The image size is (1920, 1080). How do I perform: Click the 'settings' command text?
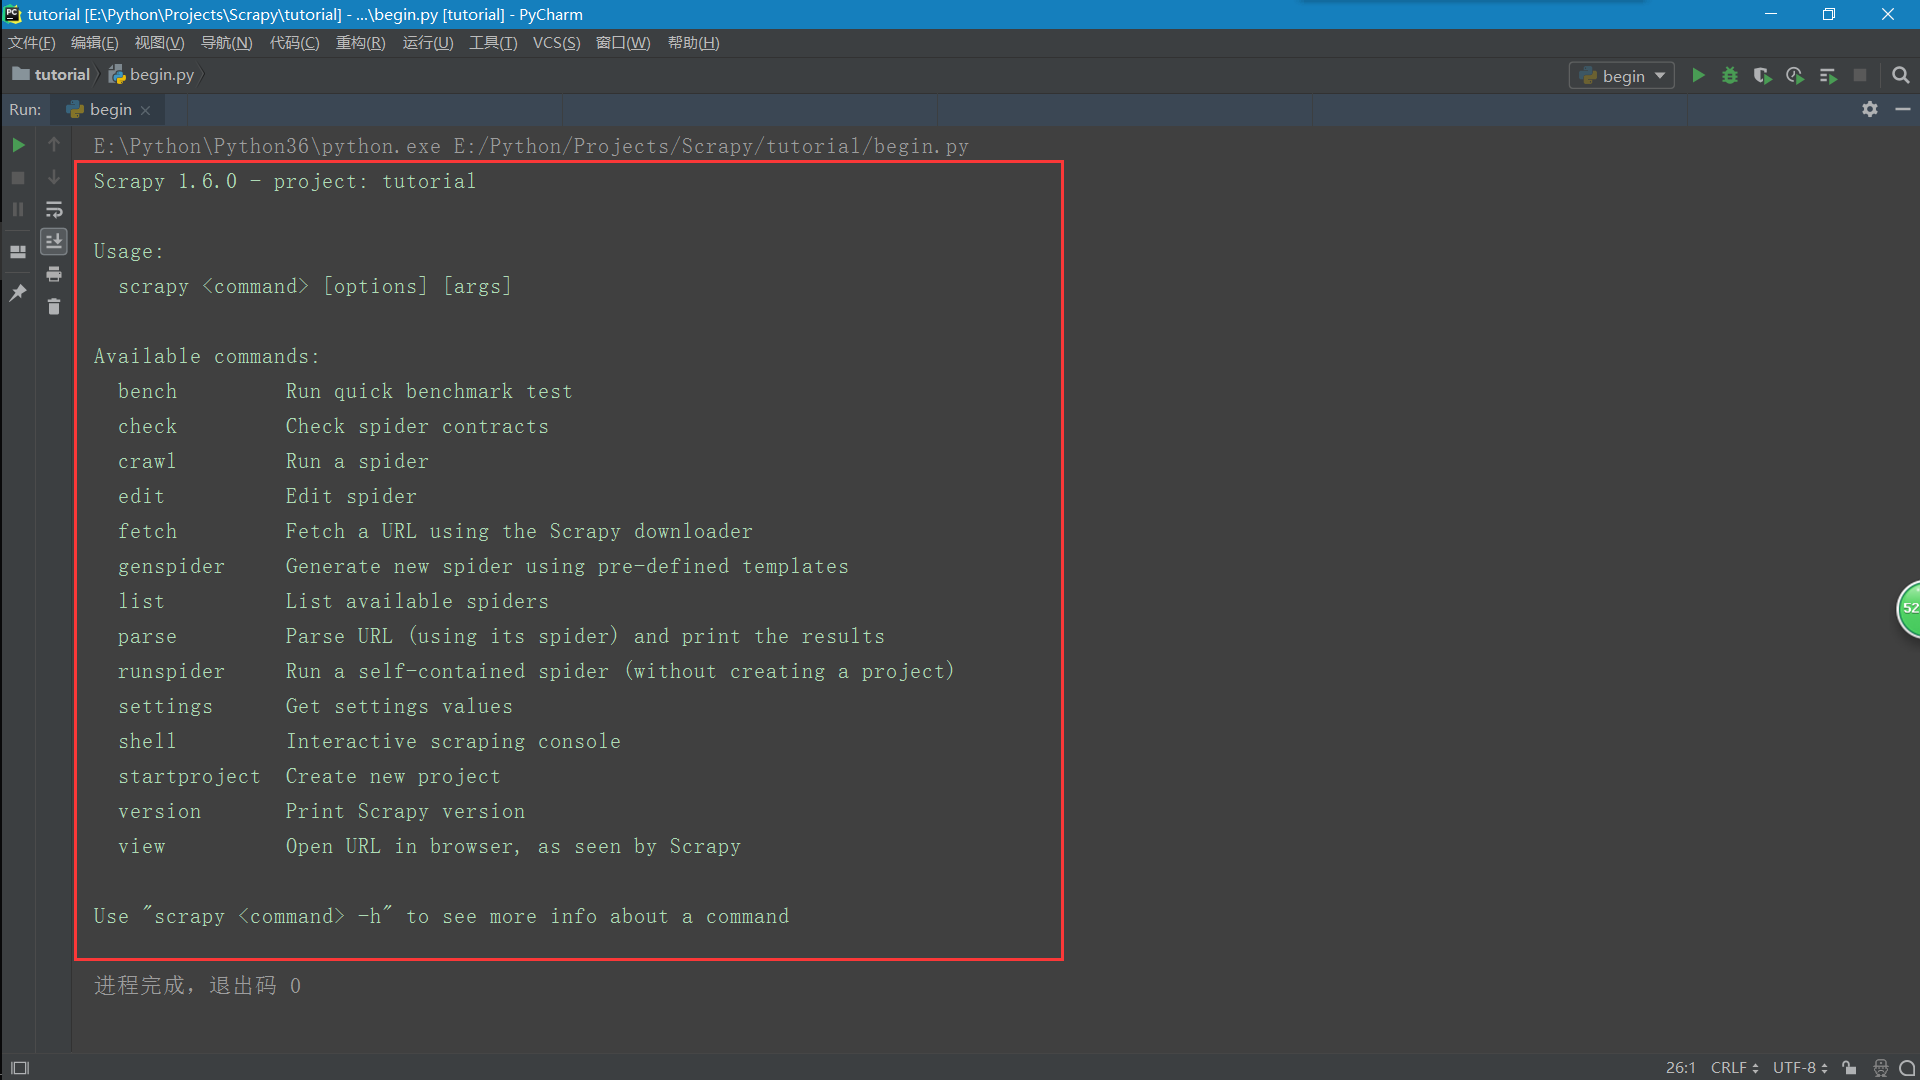click(165, 706)
